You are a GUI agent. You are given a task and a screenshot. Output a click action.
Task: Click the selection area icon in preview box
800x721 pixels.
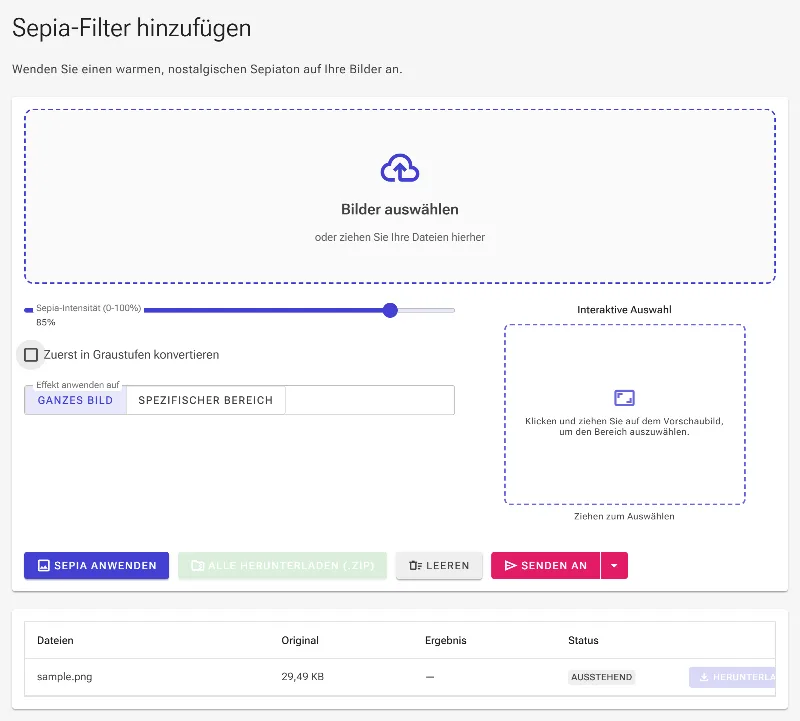coord(624,397)
